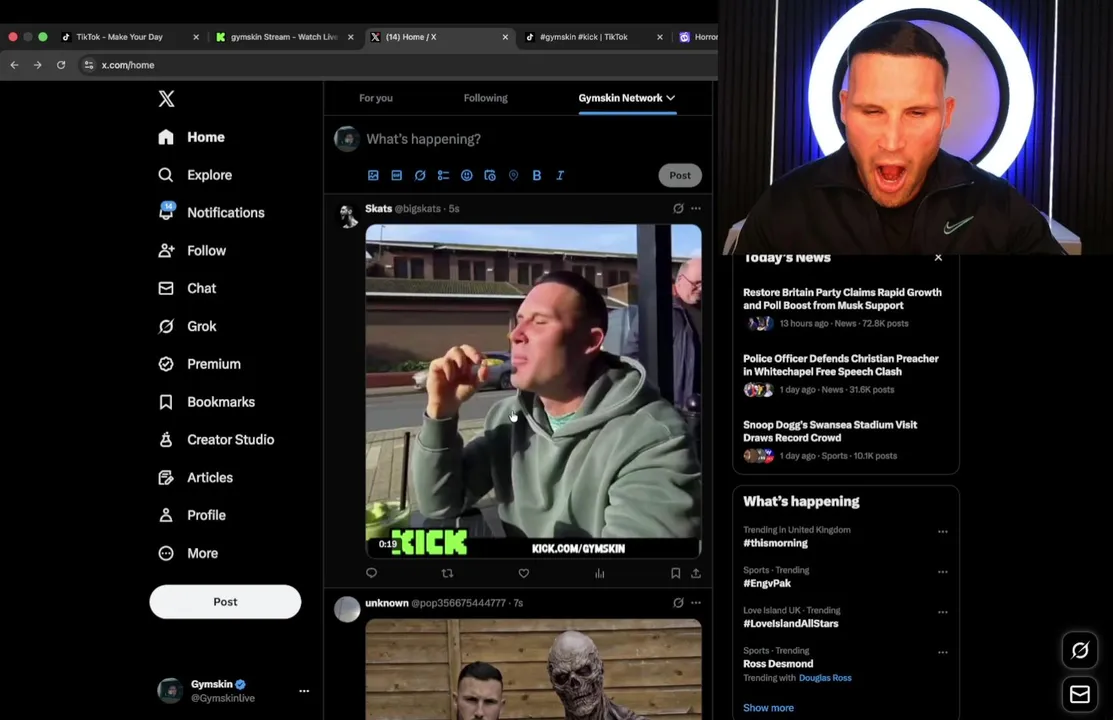This screenshot has height=720, width=1113.
Task: Click the X logo in the sidebar
Action: click(166, 99)
